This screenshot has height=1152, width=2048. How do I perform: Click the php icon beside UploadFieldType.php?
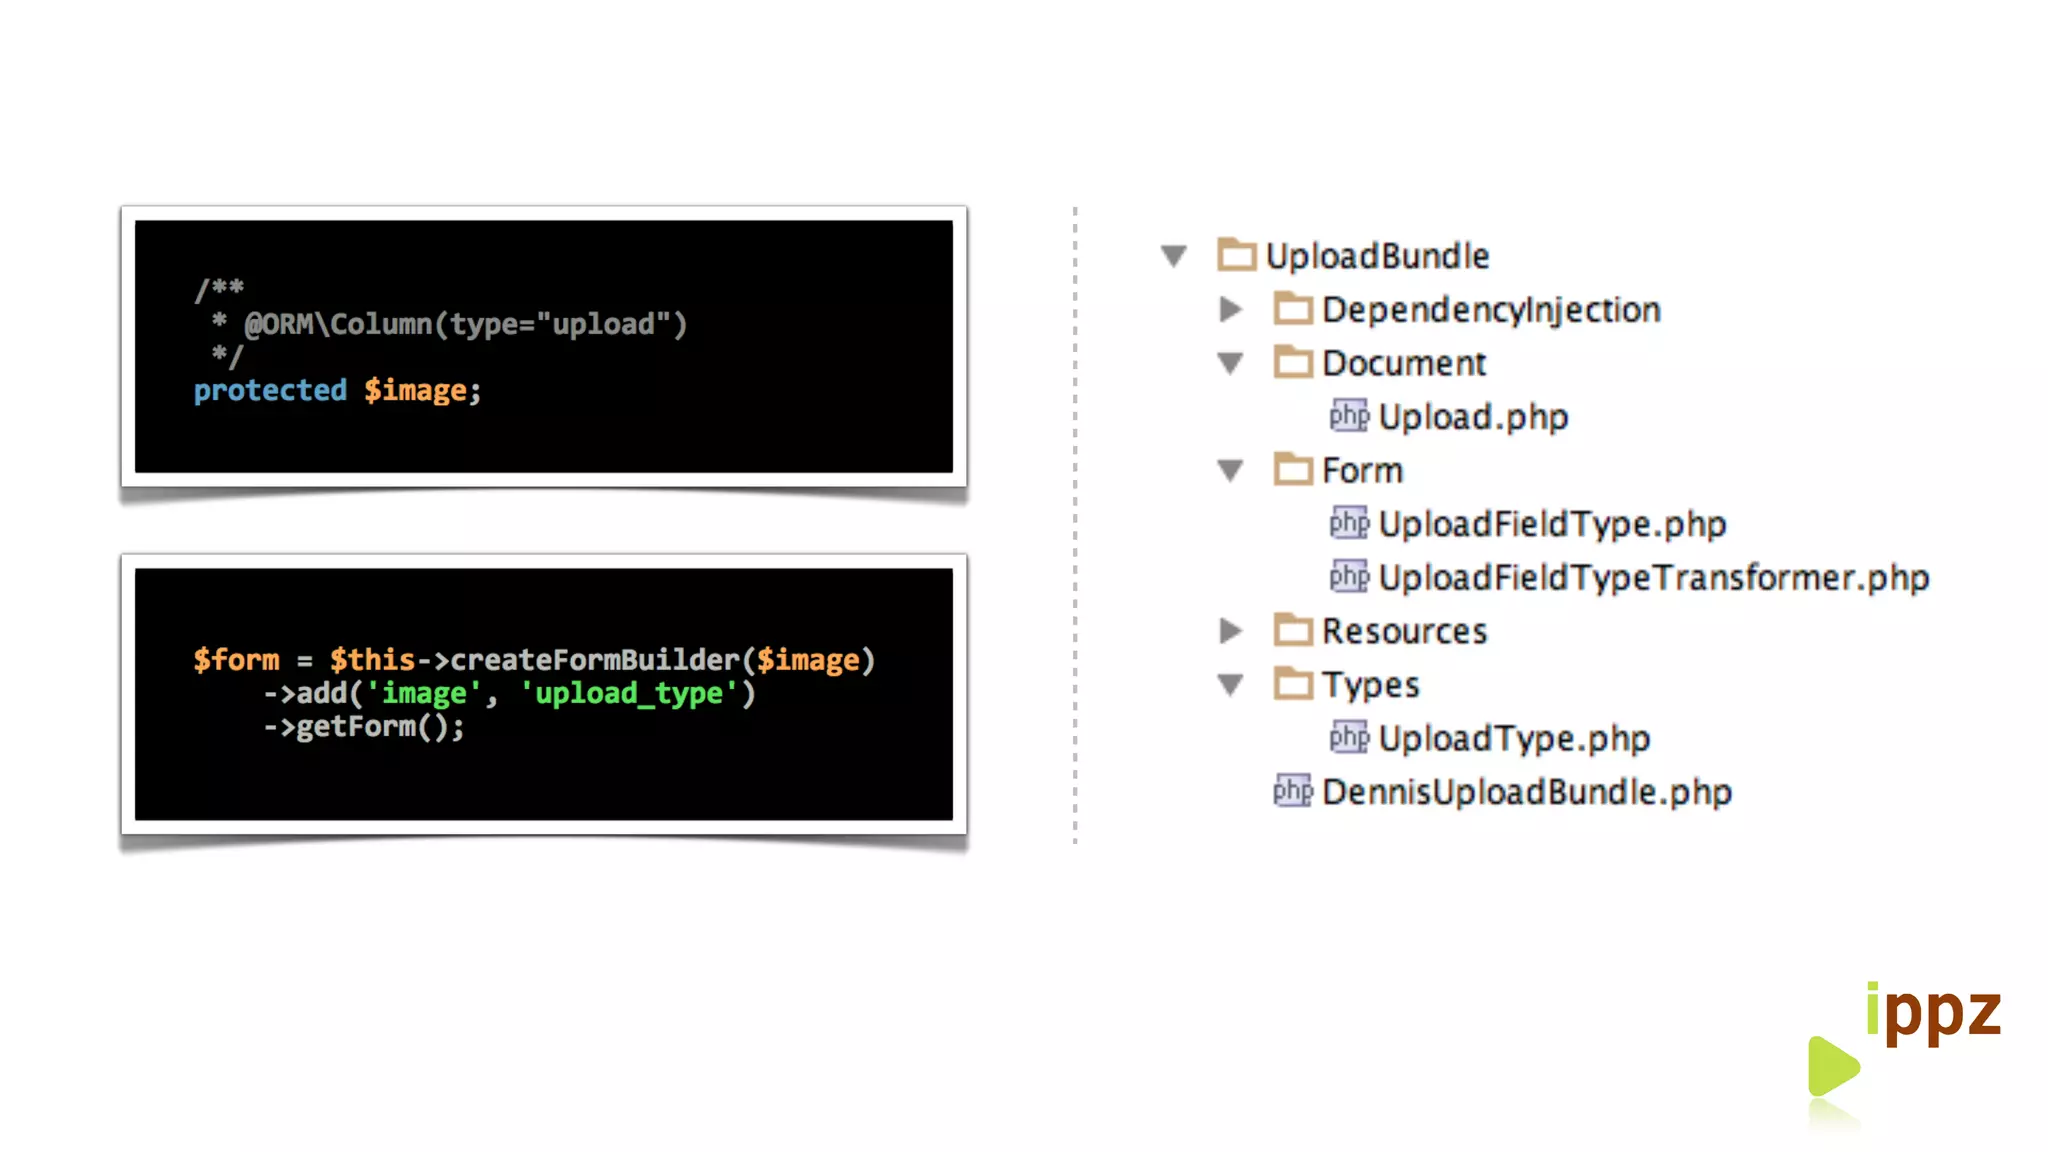1349,523
